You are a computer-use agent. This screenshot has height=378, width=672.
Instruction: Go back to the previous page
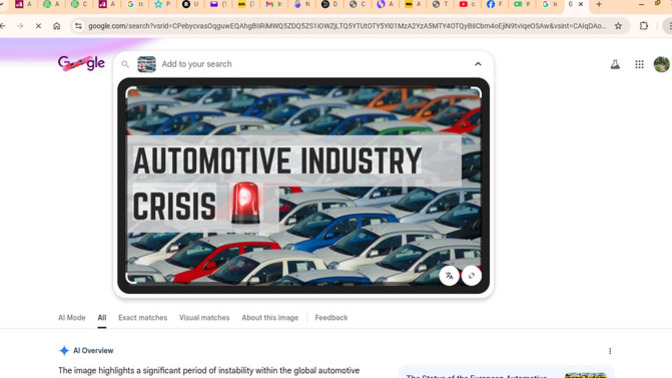tap(3, 26)
